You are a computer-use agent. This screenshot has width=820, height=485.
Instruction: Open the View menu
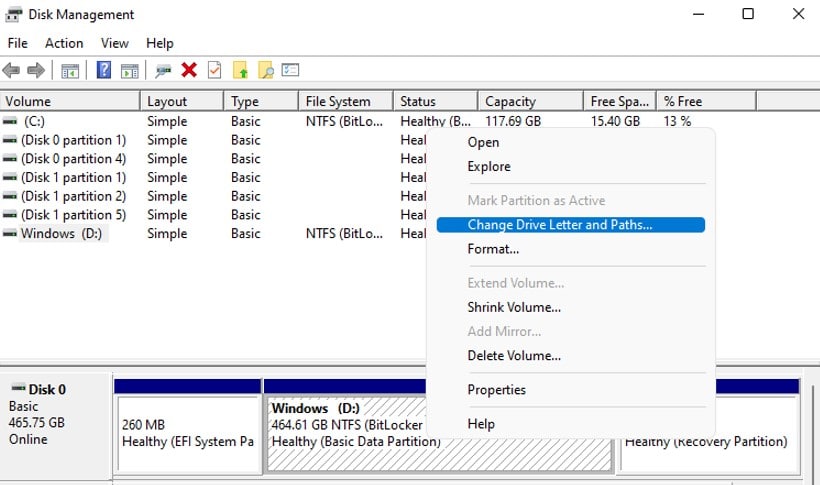115,43
